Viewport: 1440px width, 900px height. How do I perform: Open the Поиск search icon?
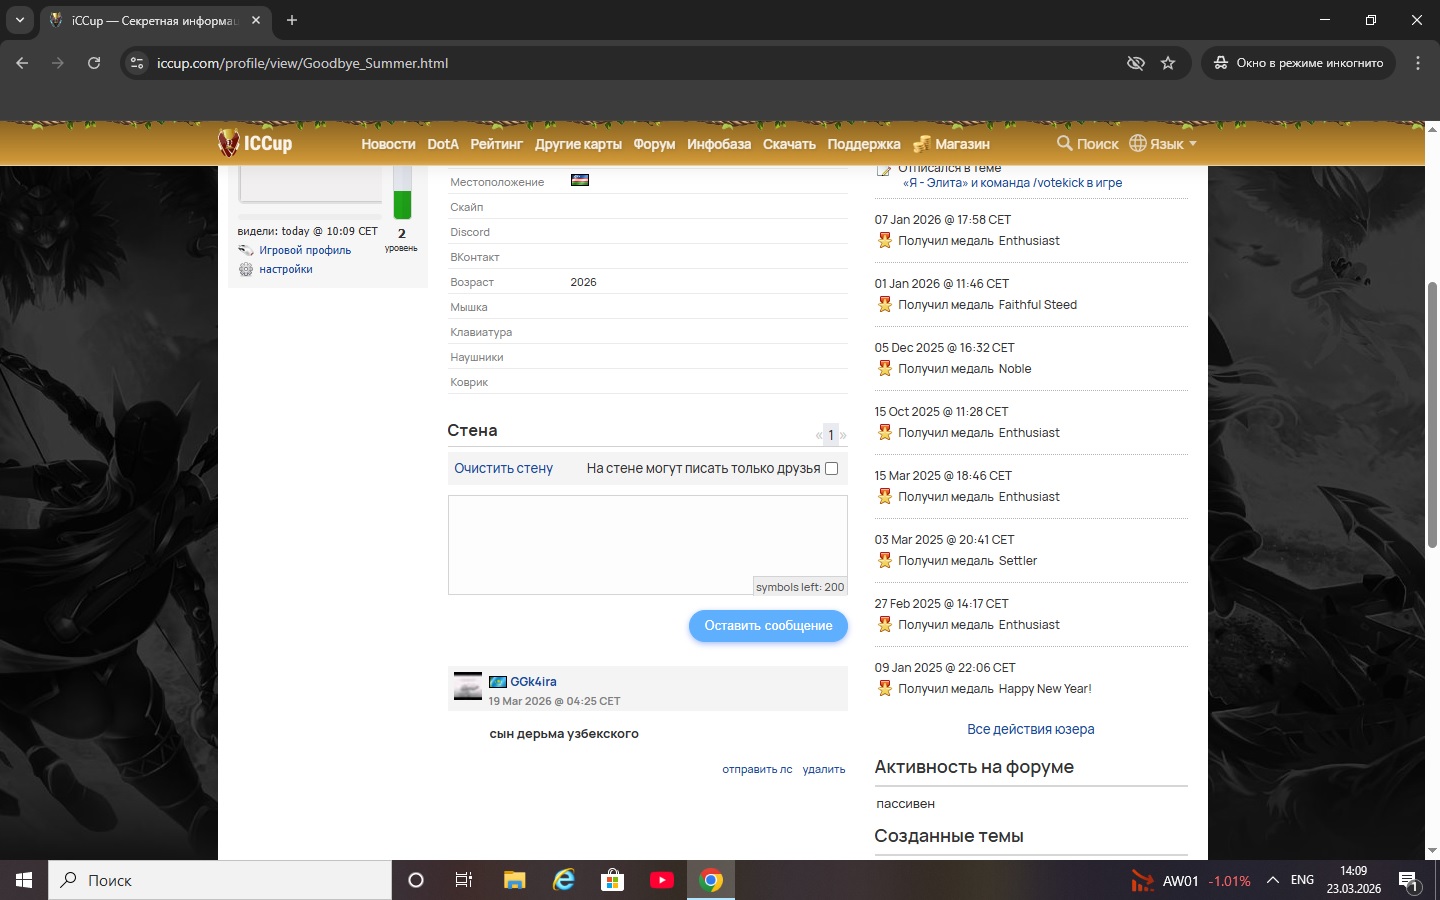tap(1087, 144)
